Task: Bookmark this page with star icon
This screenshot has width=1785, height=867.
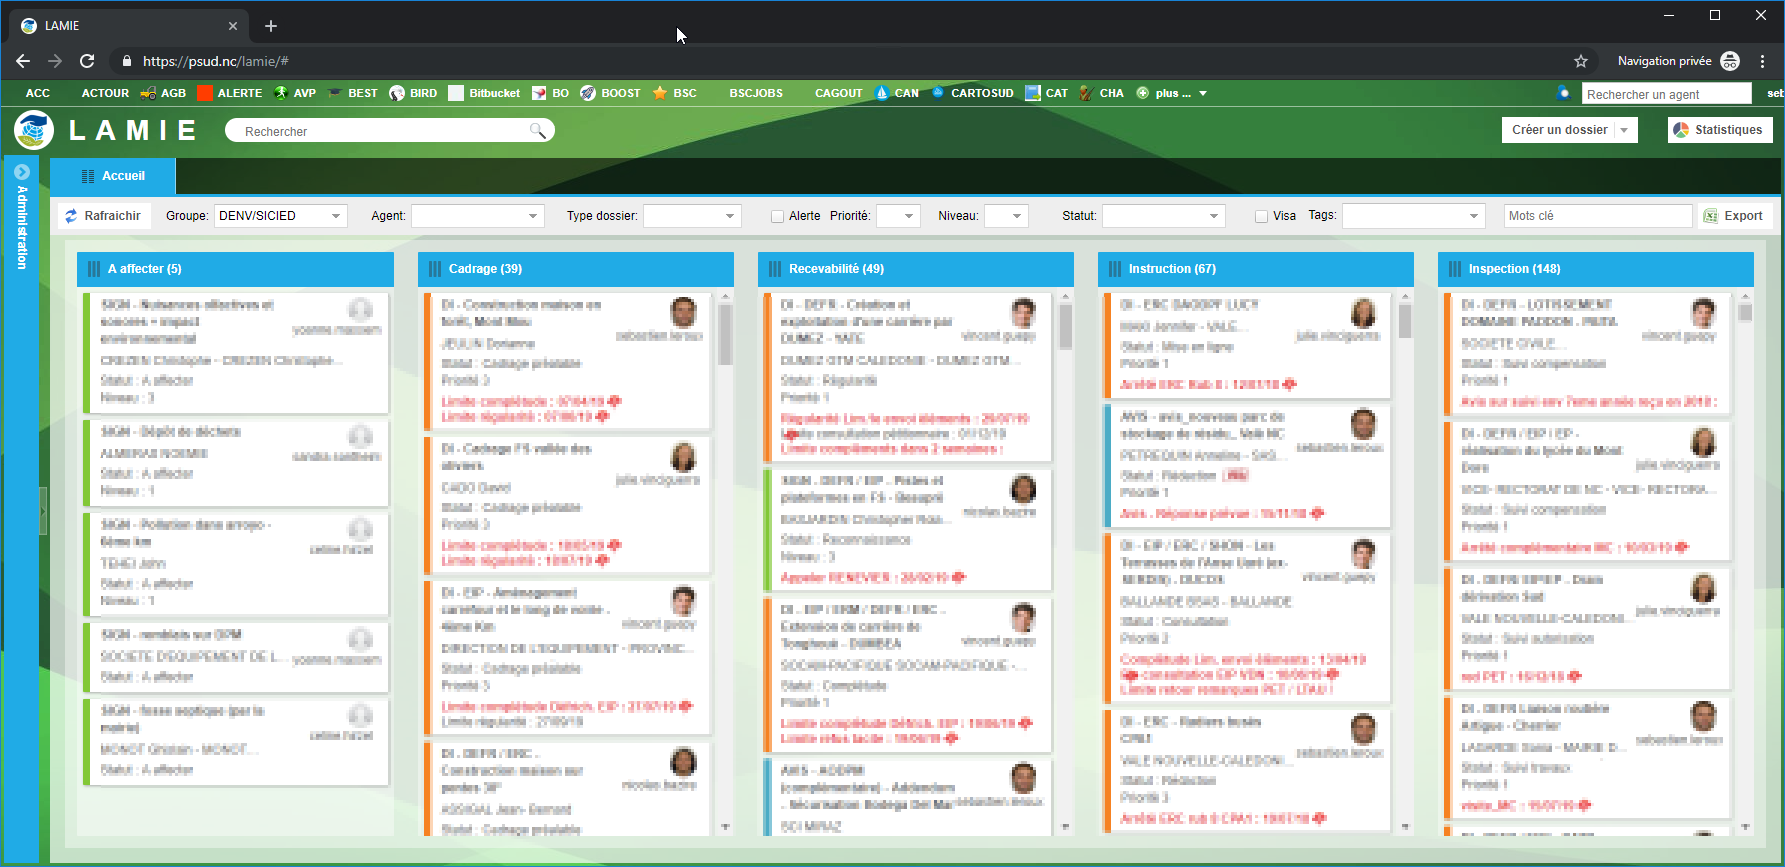Action: [1581, 61]
